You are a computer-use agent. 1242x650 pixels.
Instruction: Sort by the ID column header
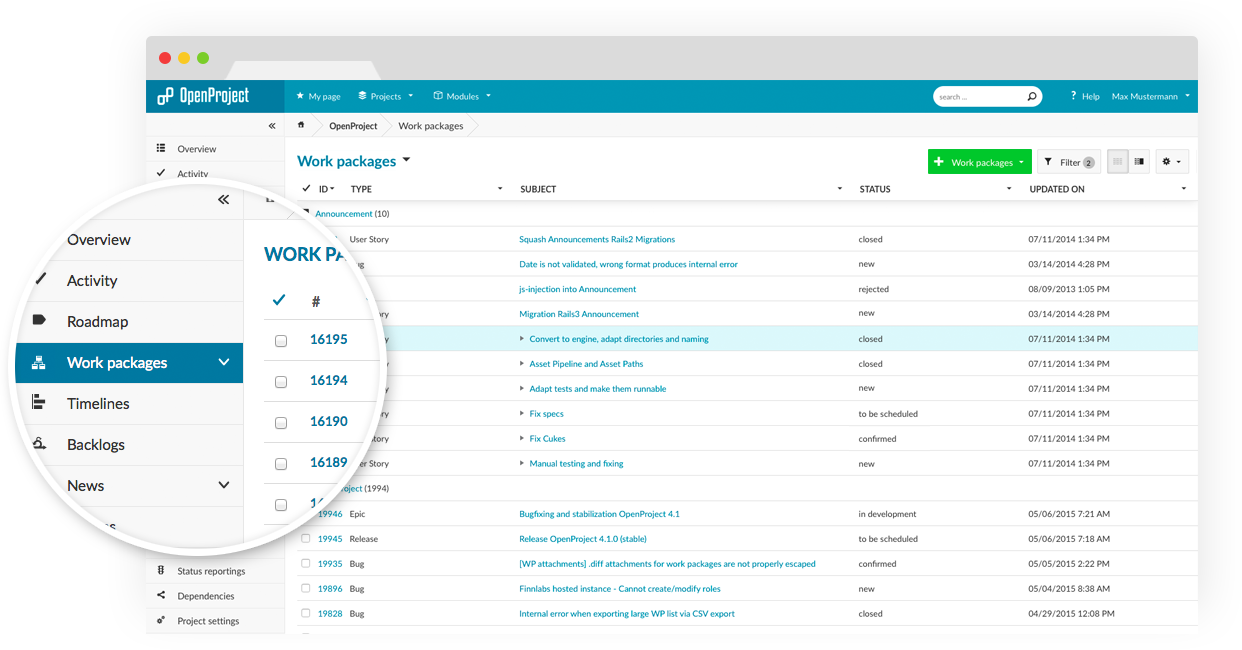[324, 189]
